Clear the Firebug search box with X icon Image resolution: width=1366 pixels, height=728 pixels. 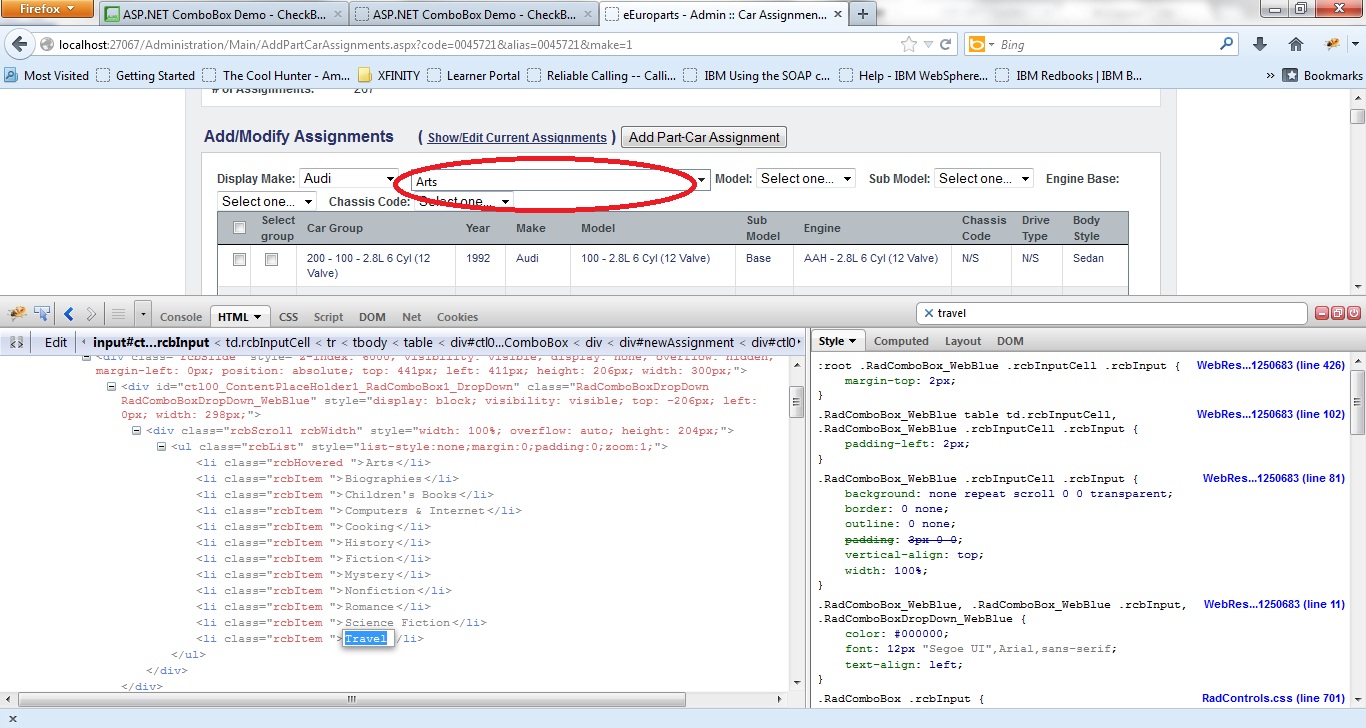[928, 313]
